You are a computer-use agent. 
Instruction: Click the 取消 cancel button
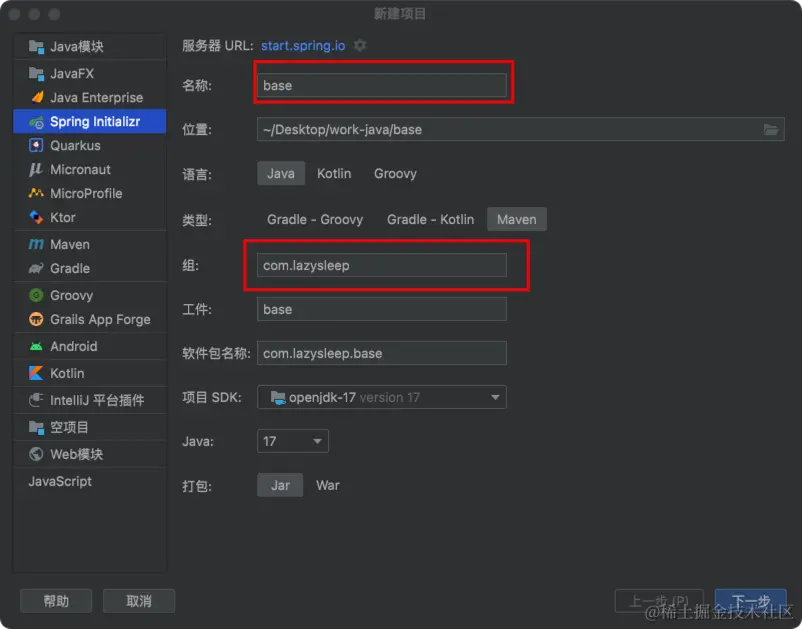(x=139, y=601)
